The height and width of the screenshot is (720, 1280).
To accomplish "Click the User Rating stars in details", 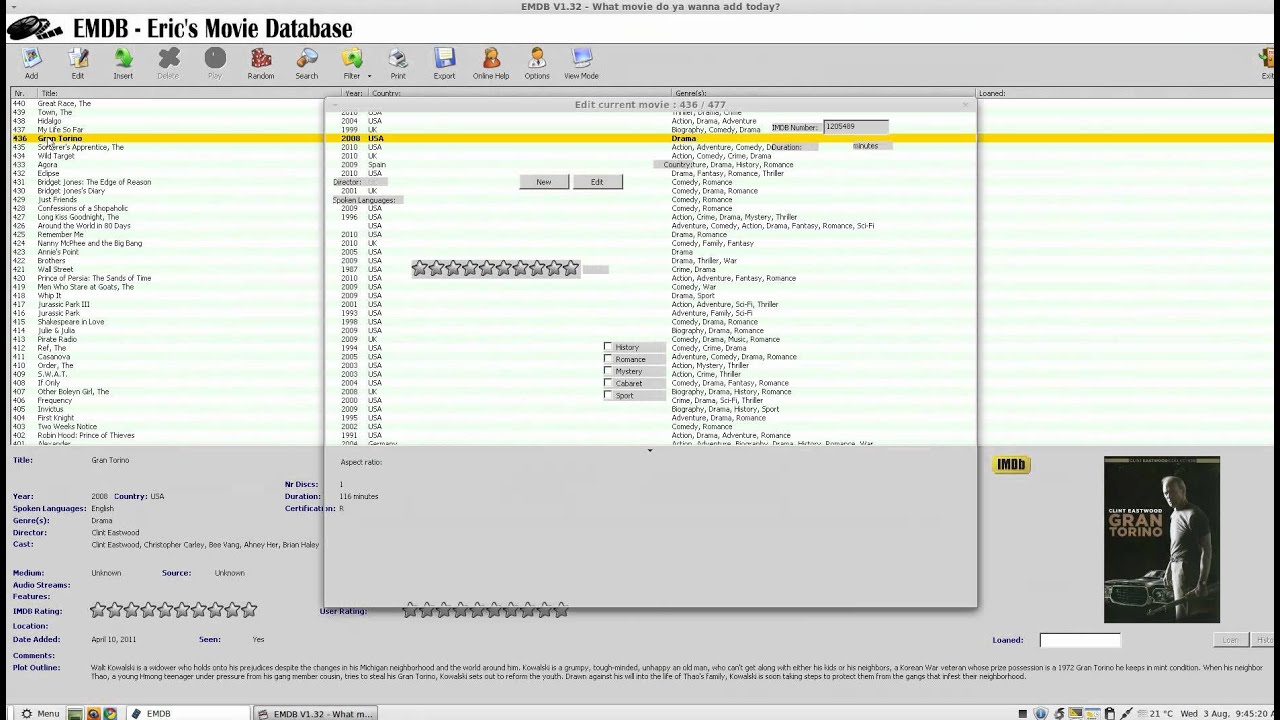I will point(485,609).
